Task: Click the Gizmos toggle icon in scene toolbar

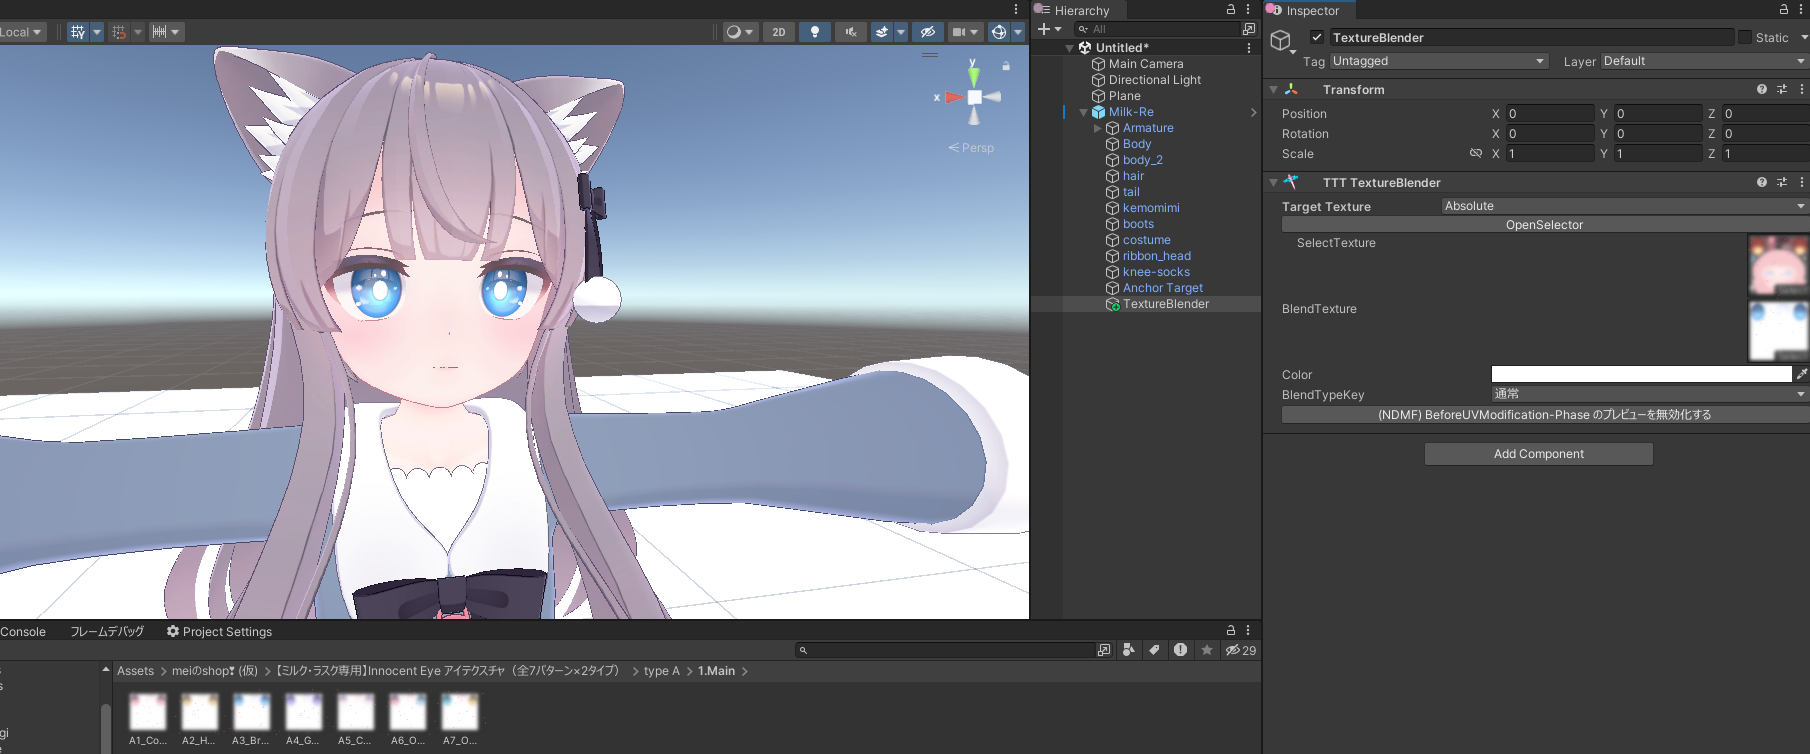Action: tap(998, 32)
